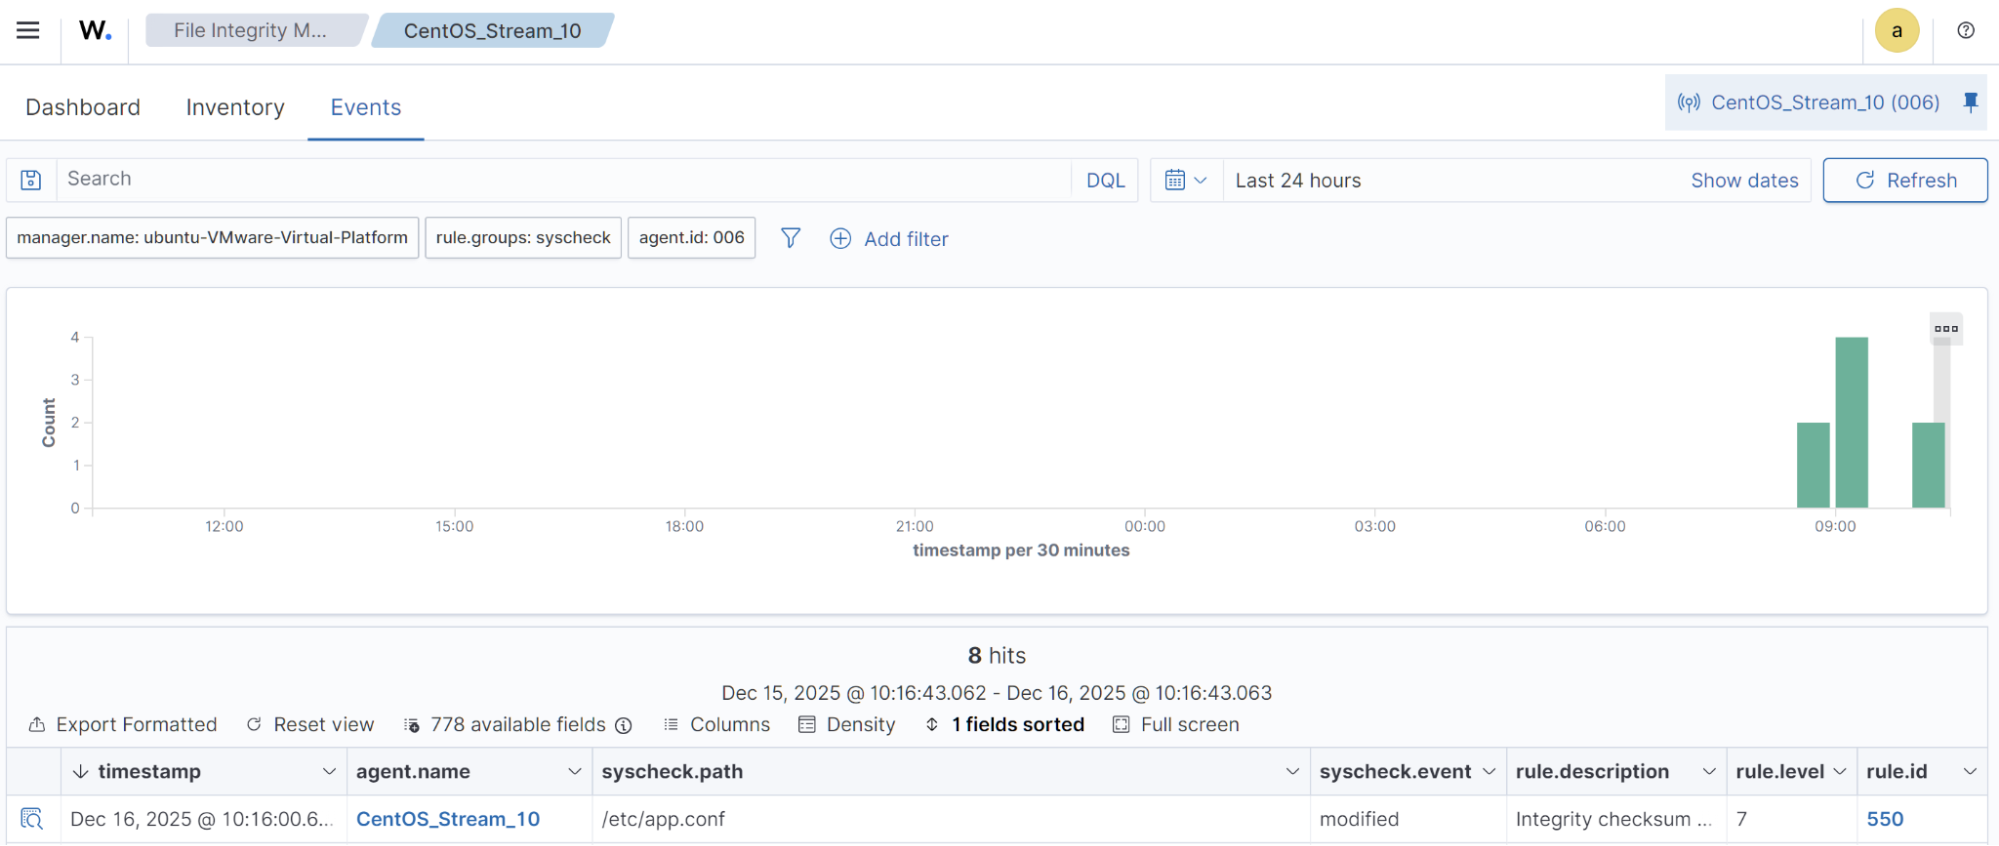Image resolution: width=1999 pixels, height=846 pixels.
Task: Select the Events tab
Action: pyautogui.click(x=366, y=107)
